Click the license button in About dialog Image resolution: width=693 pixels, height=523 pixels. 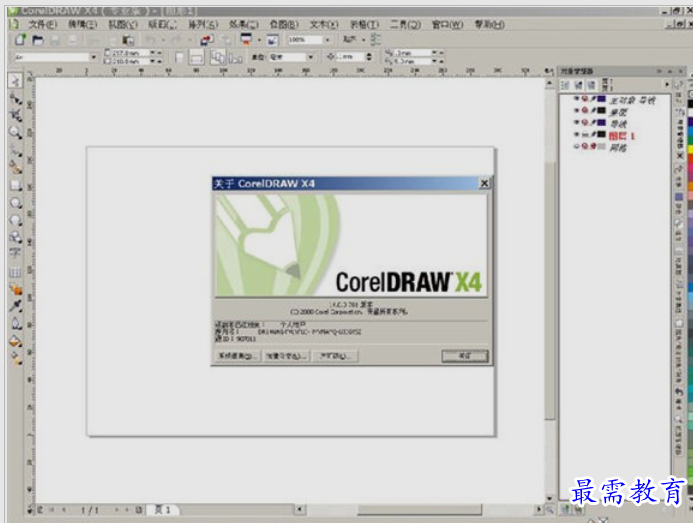335,356
